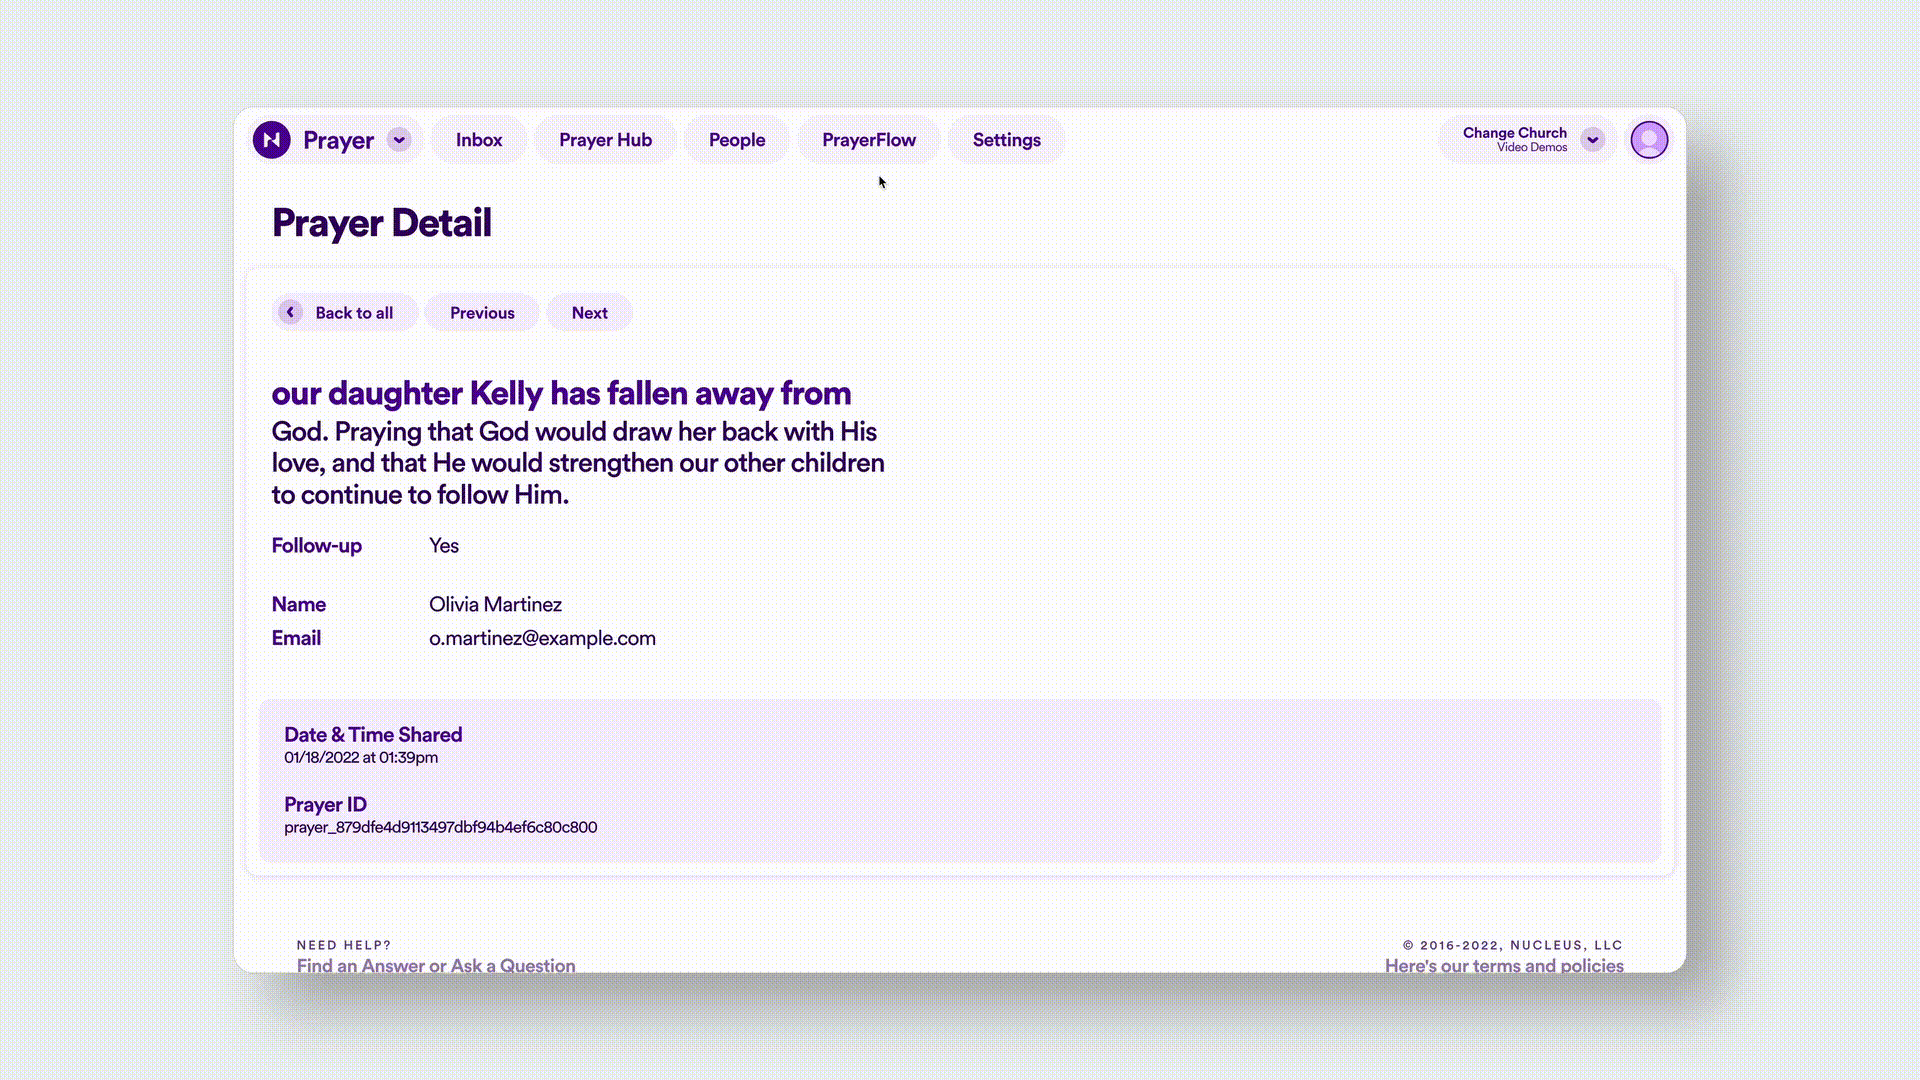Click the email o.martinez@example.com
Image resolution: width=1920 pixels, height=1080 pixels.
(542, 638)
